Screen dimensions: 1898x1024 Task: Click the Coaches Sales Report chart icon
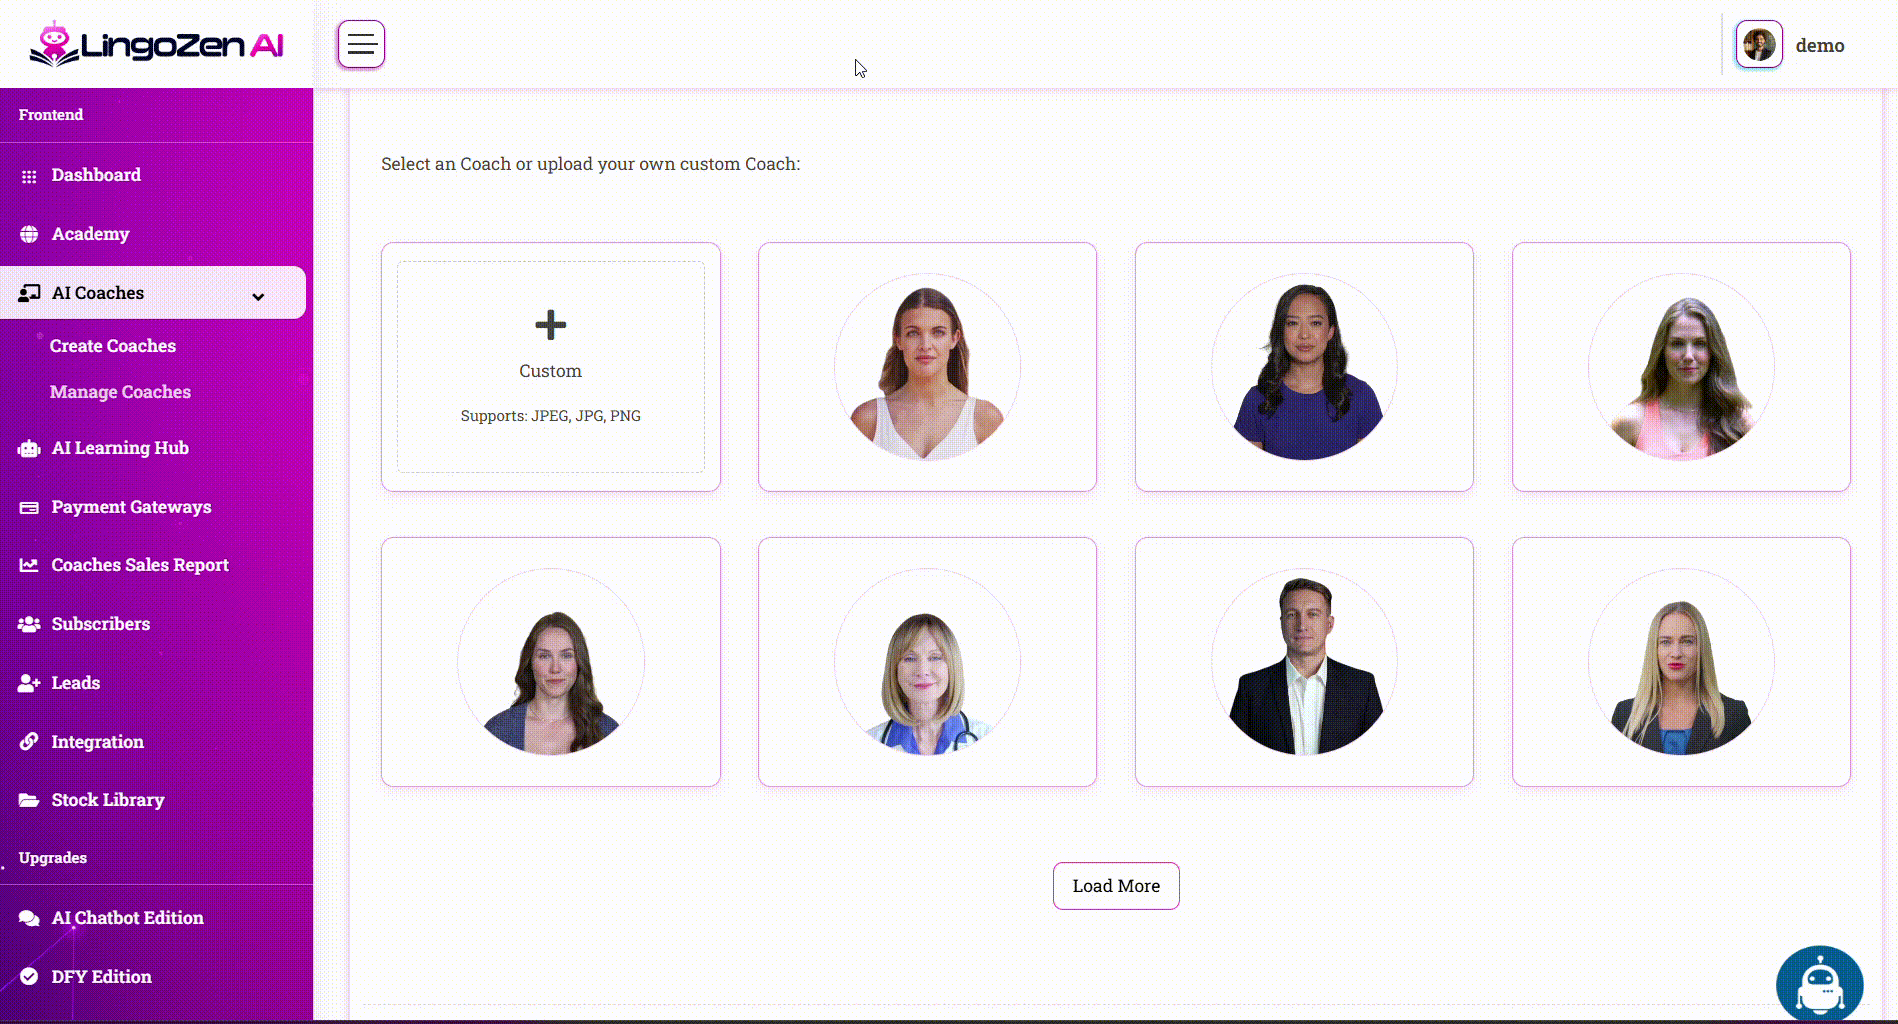(29, 566)
